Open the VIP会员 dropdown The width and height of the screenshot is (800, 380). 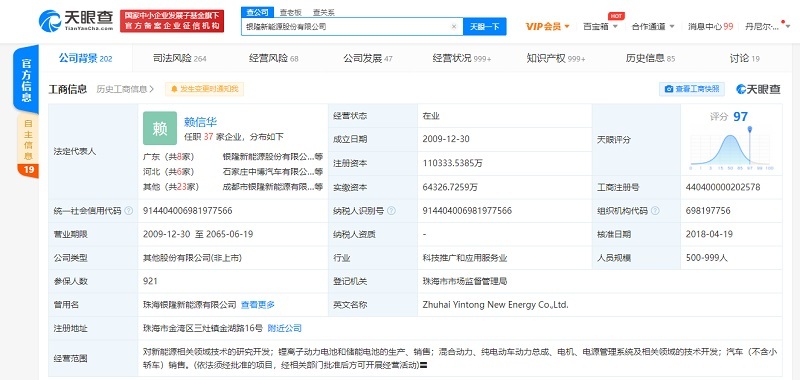[x=547, y=27]
